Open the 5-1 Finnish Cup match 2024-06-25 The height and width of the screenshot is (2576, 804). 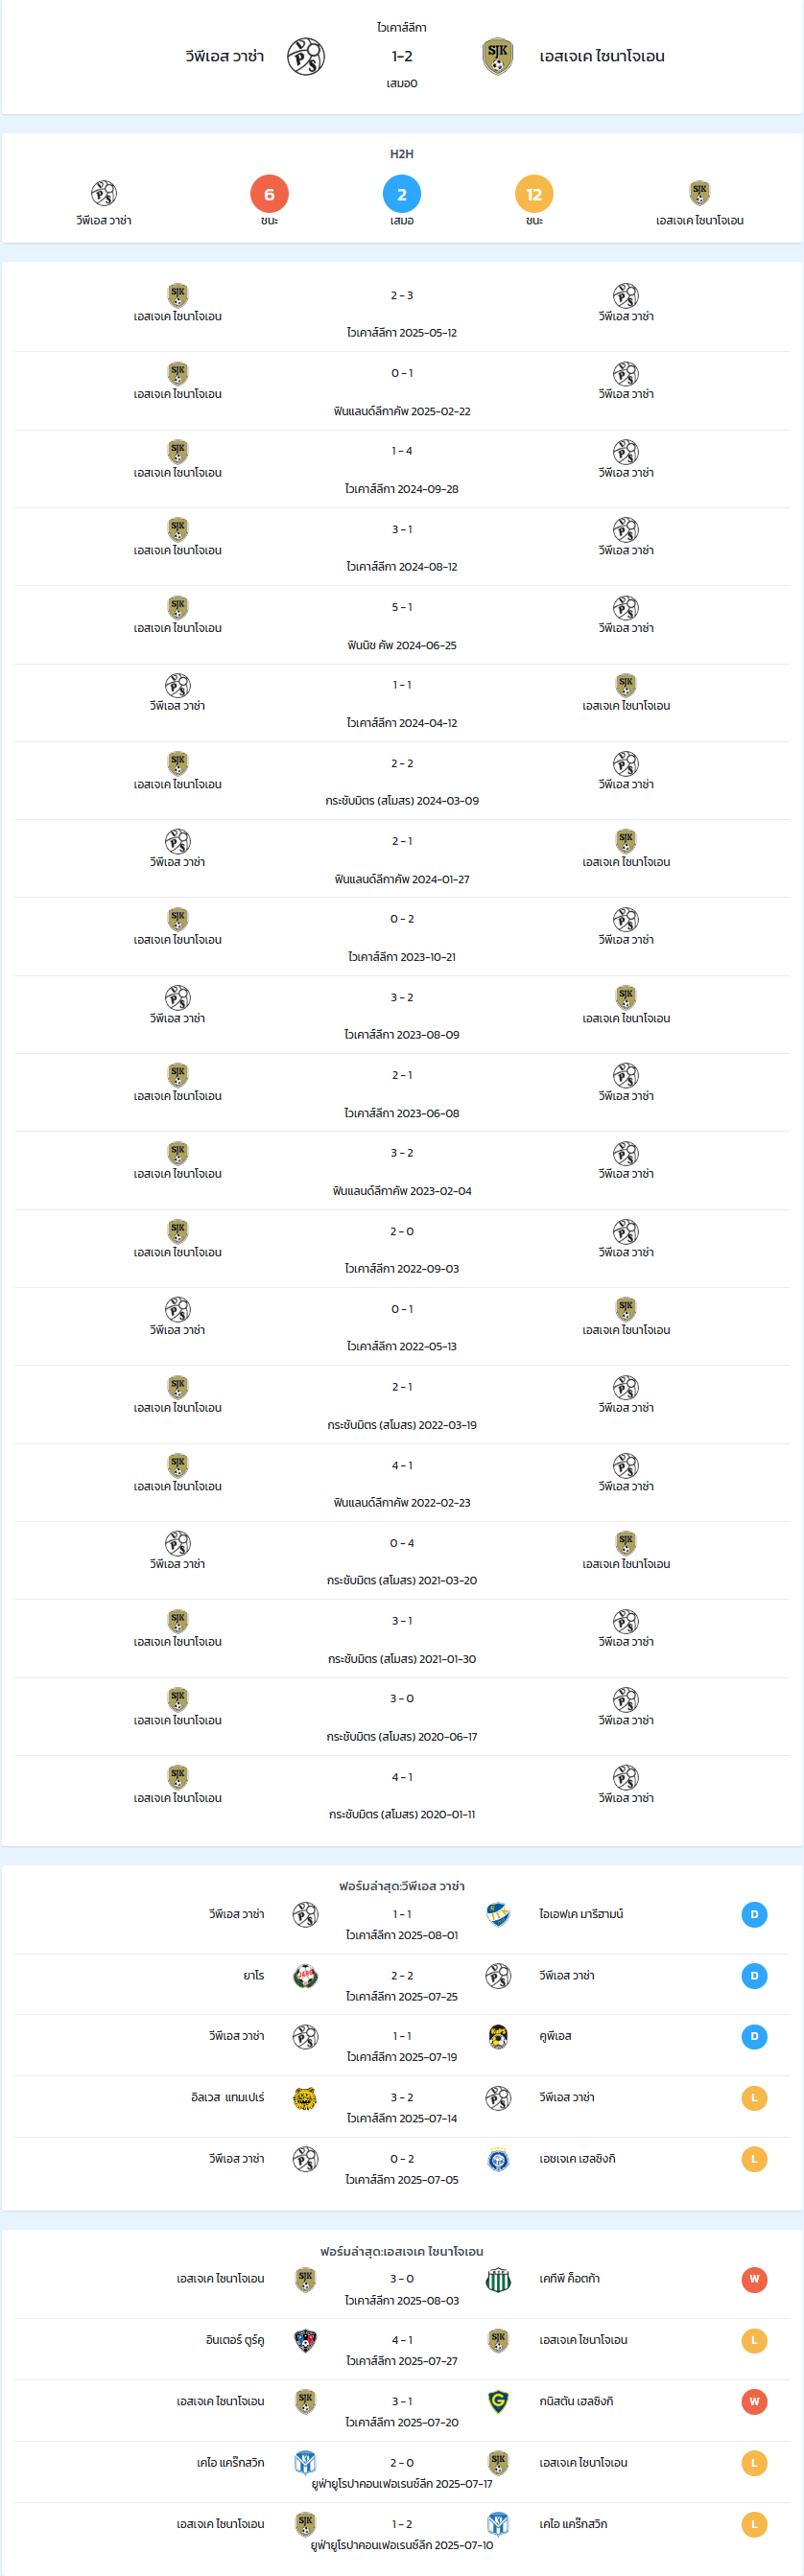click(x=402, y=625)
